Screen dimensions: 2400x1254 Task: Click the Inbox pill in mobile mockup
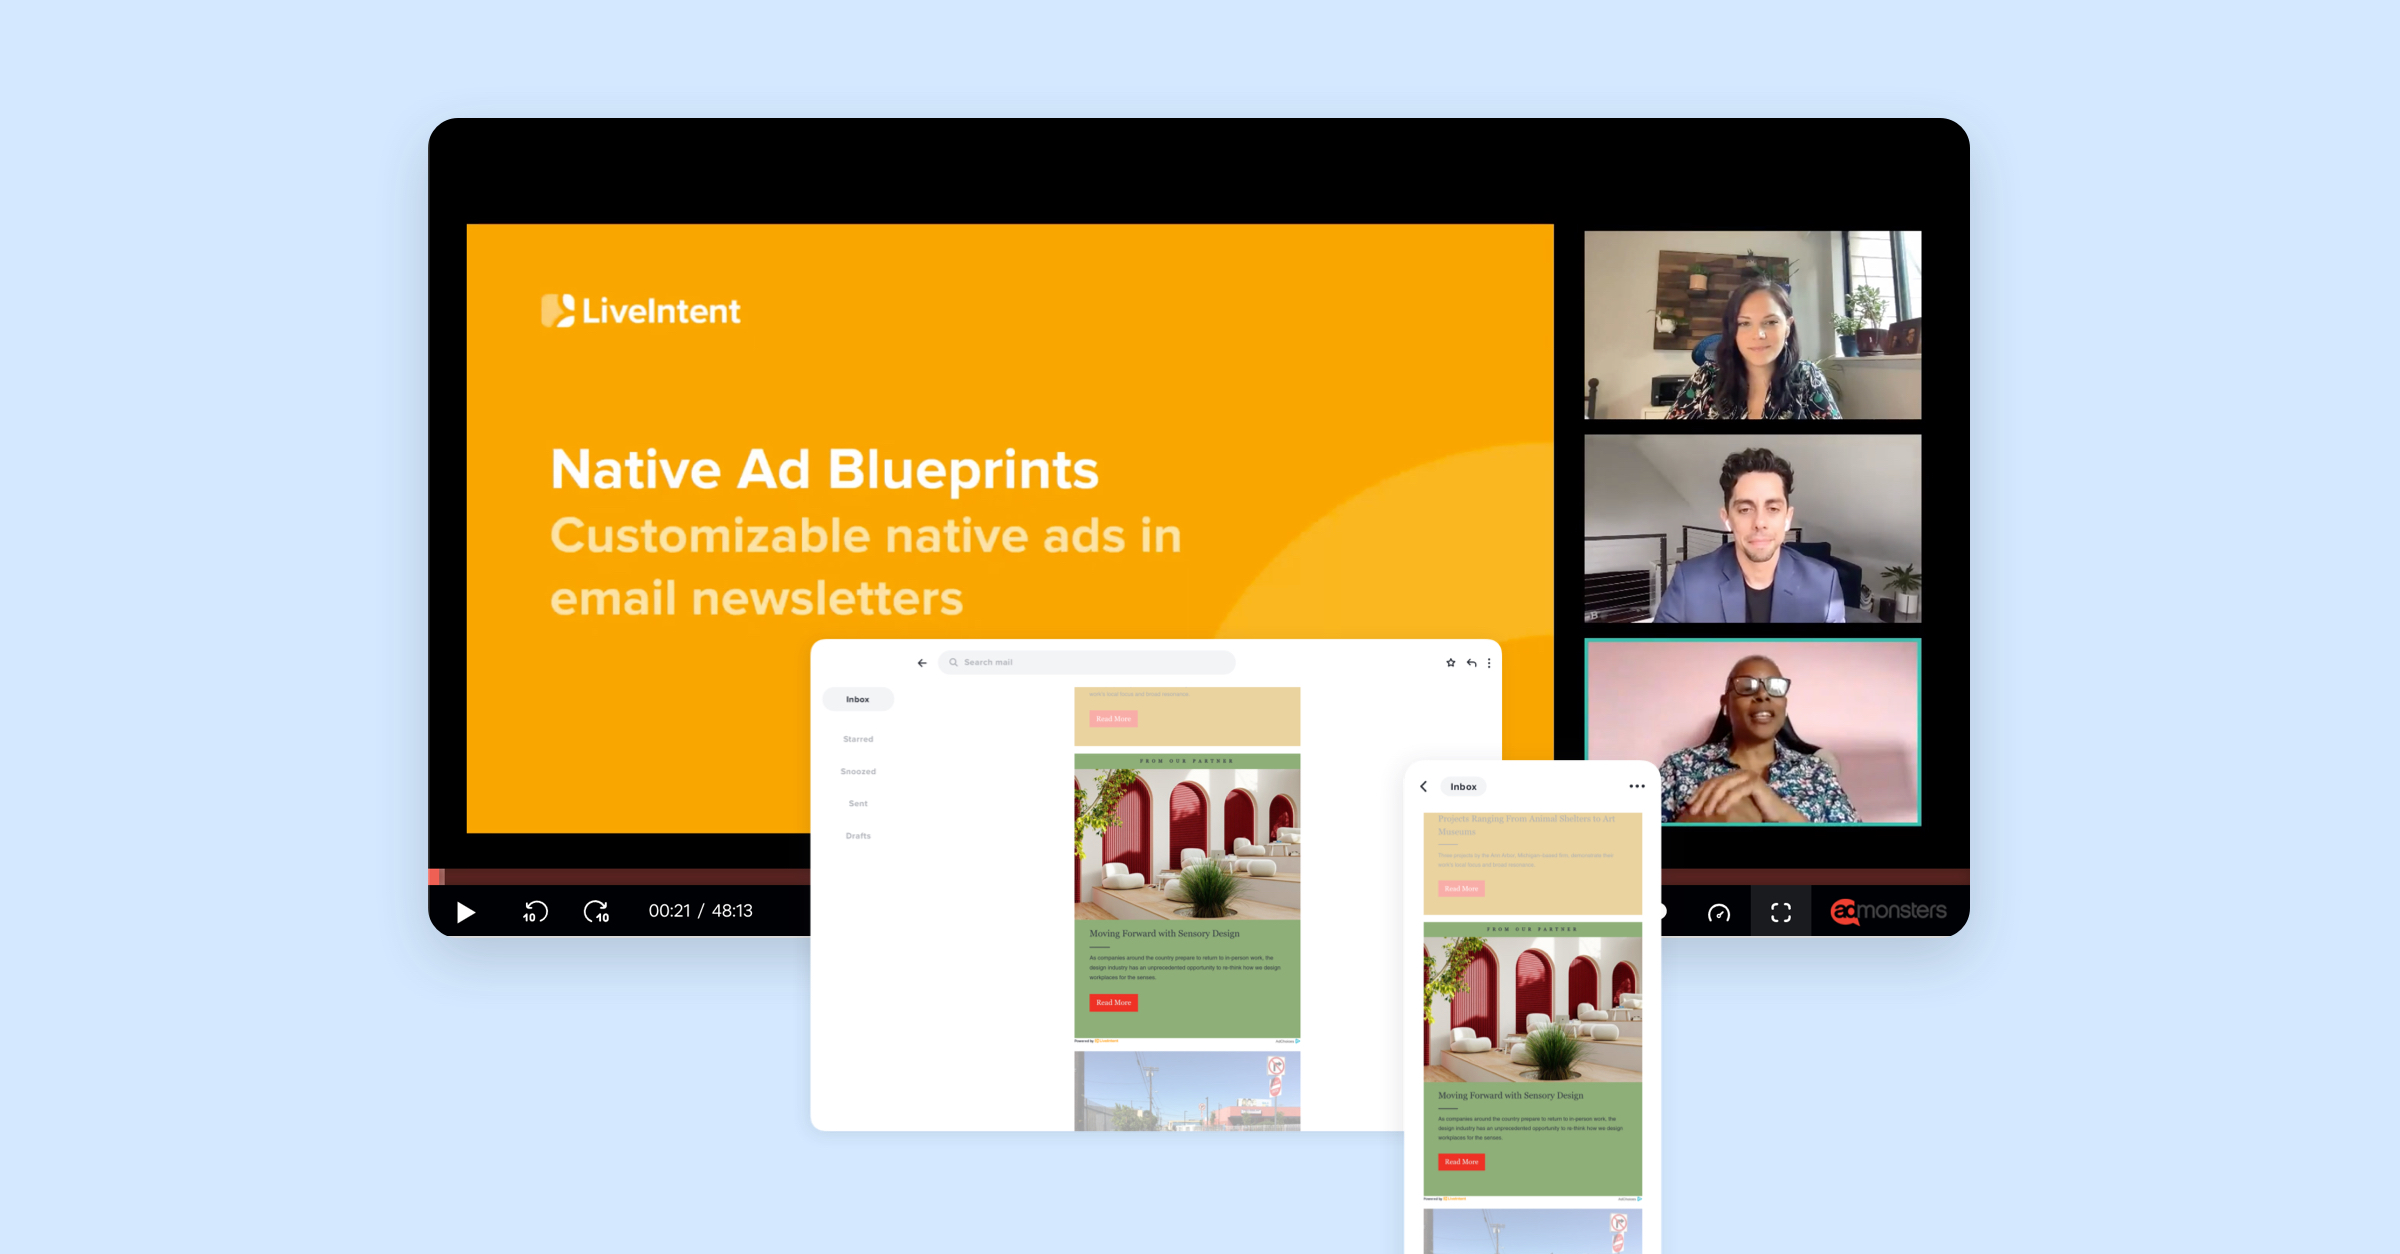point(1463,786)
